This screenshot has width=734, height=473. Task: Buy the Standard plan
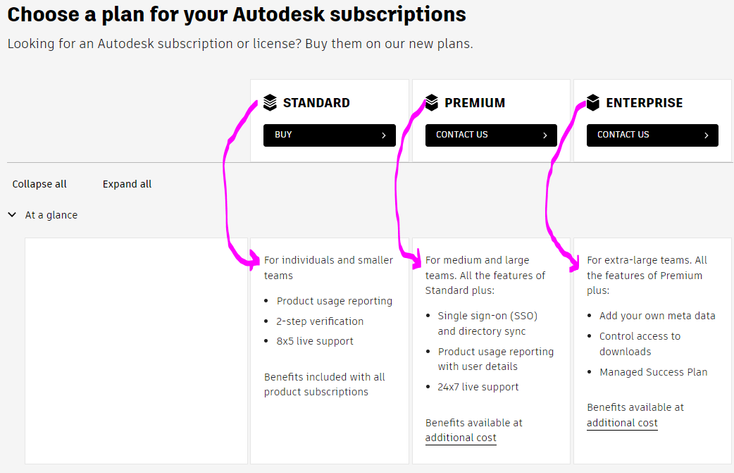[x=329, y=135]
